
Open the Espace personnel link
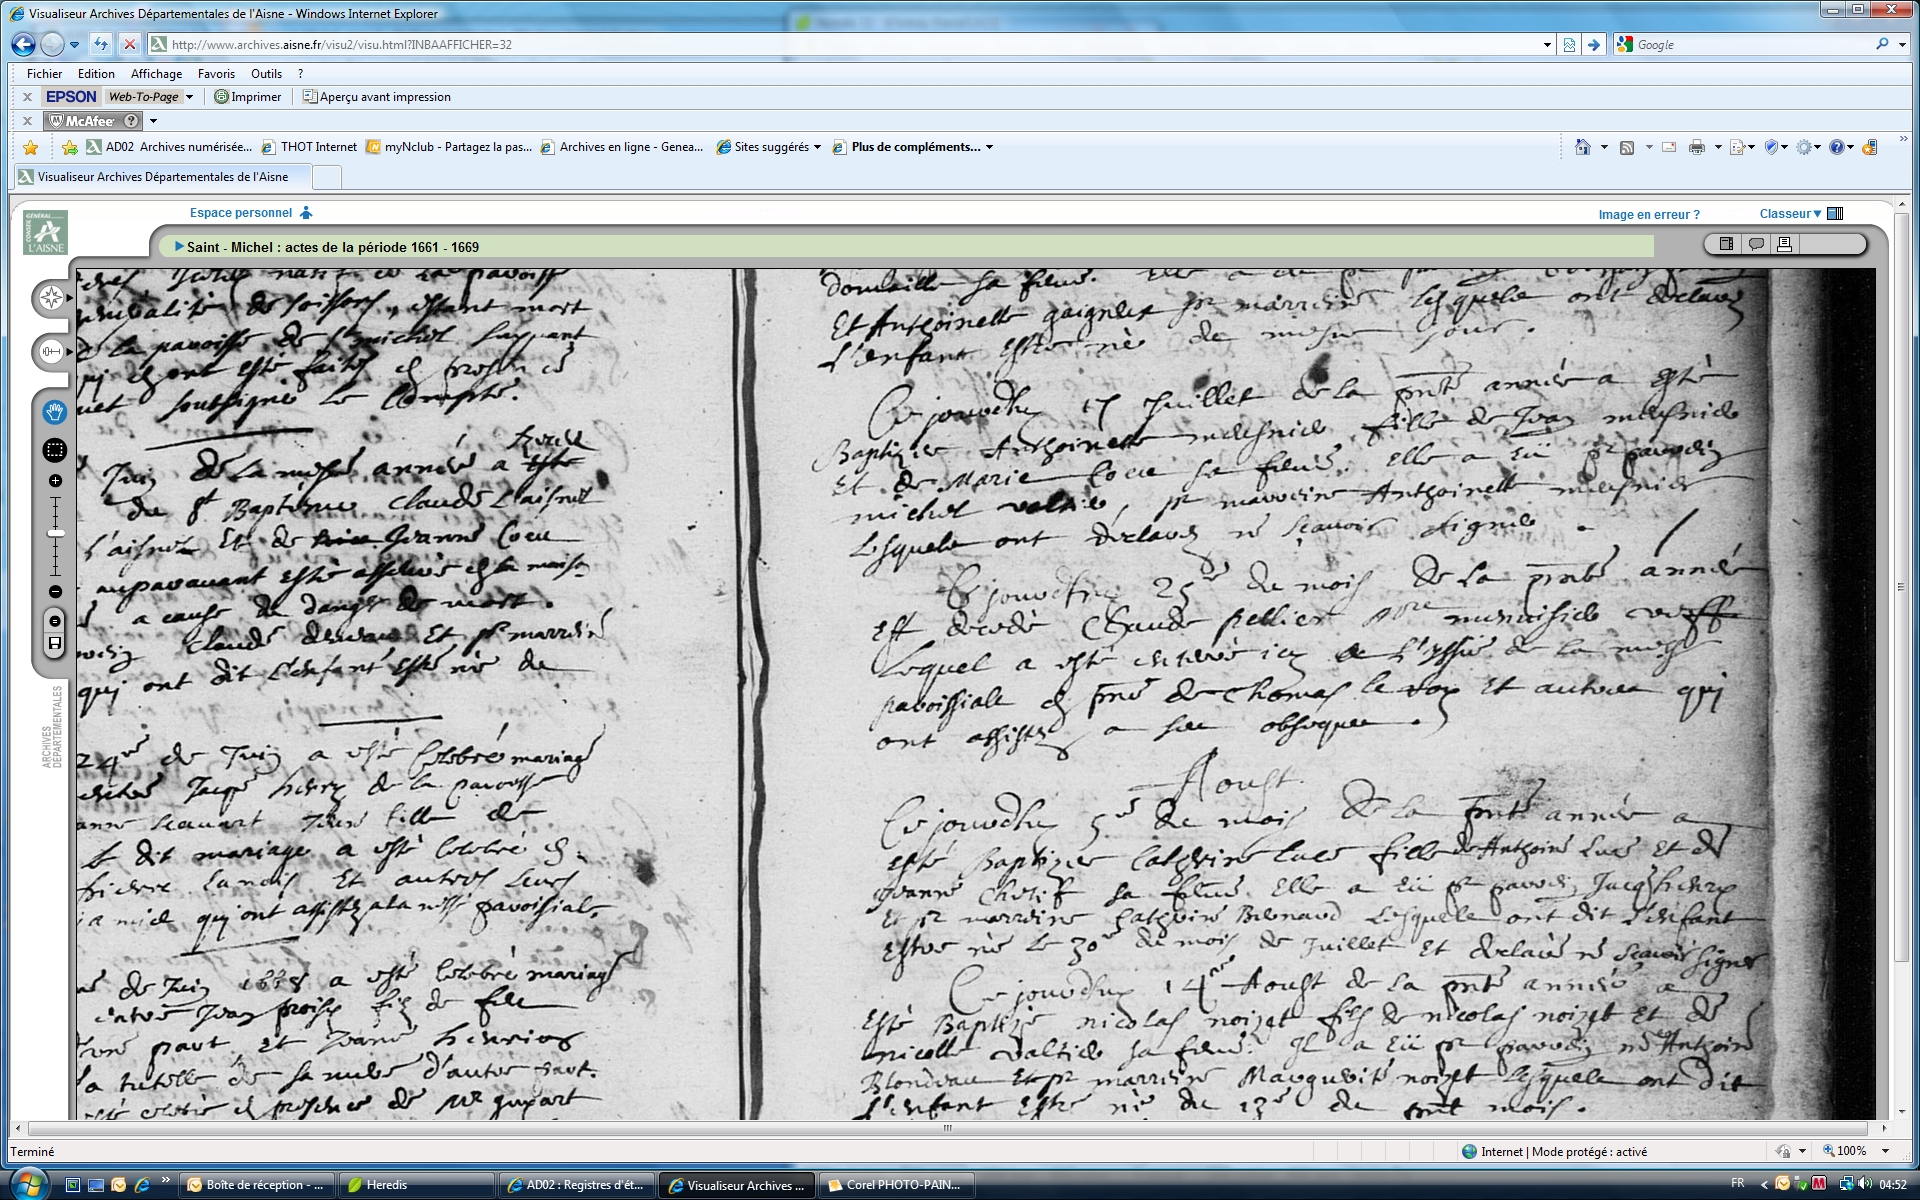[241, 212]
